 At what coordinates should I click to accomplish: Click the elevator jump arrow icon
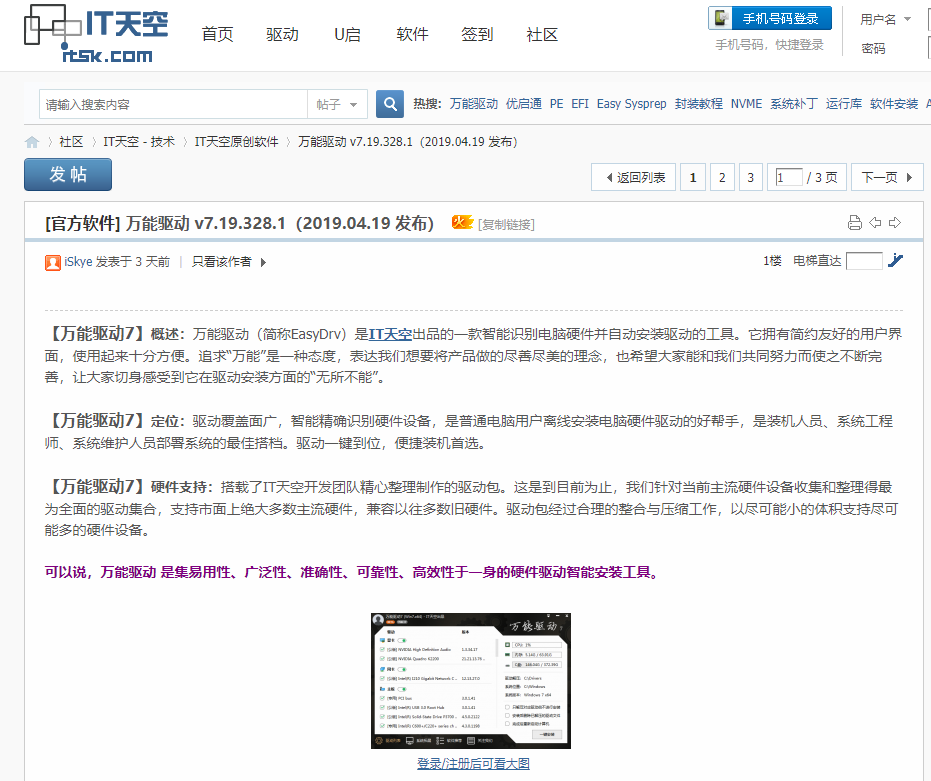click(x=895, y=260)
